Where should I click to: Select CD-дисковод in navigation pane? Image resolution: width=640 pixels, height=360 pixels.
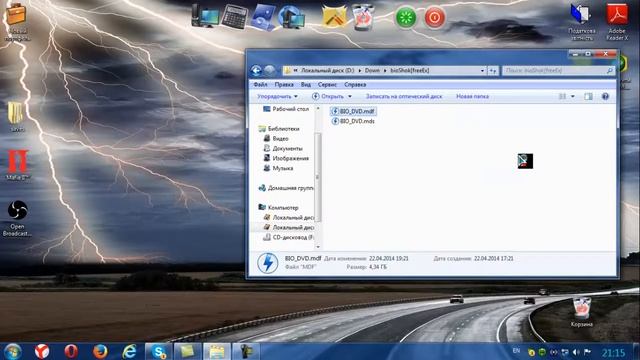tap(288, 237)
